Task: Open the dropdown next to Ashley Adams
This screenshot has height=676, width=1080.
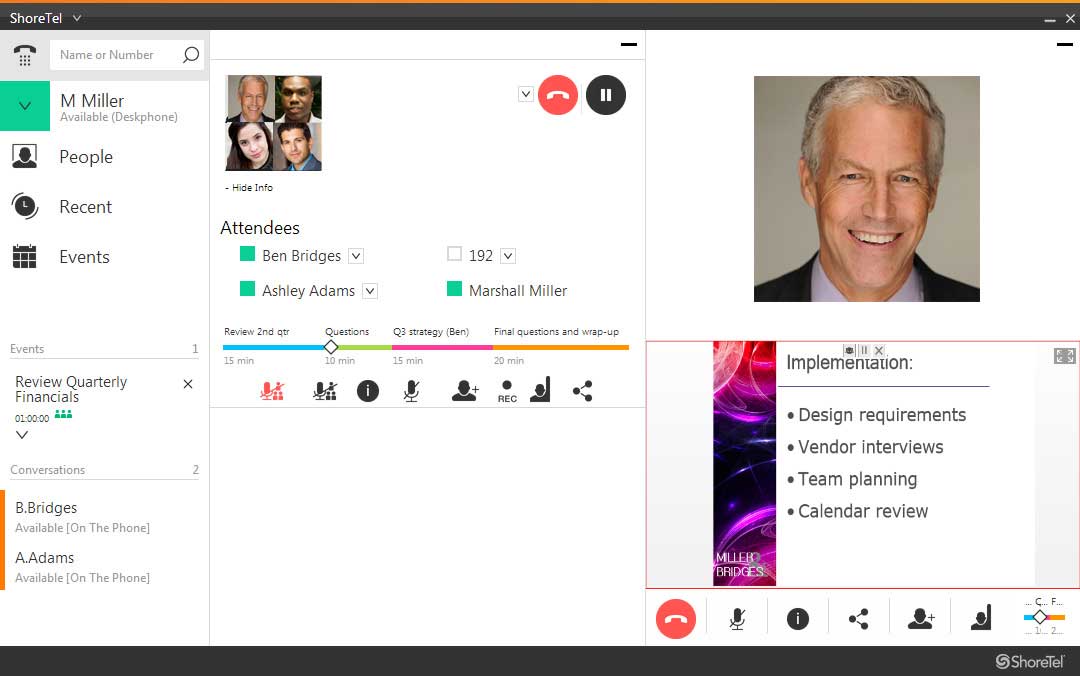Action: pos(370,290)
